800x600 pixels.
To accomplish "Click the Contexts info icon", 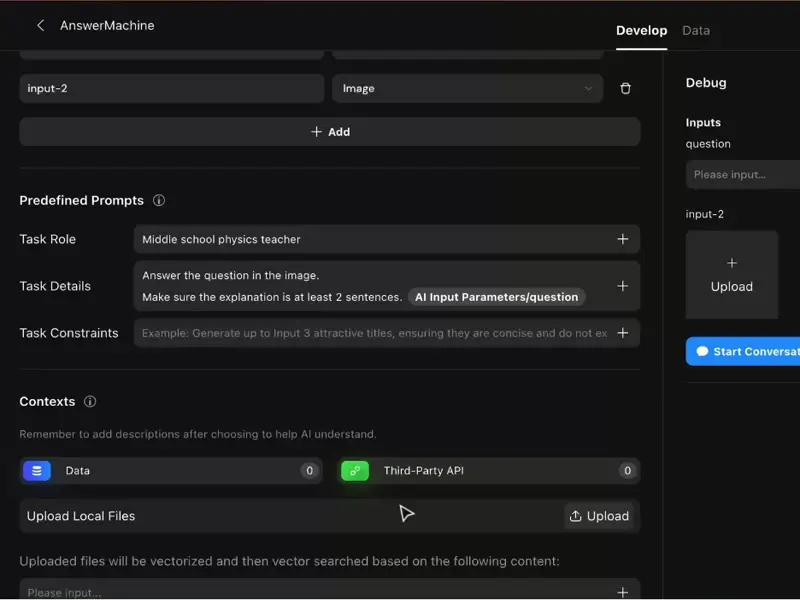I will click(90, 401).
